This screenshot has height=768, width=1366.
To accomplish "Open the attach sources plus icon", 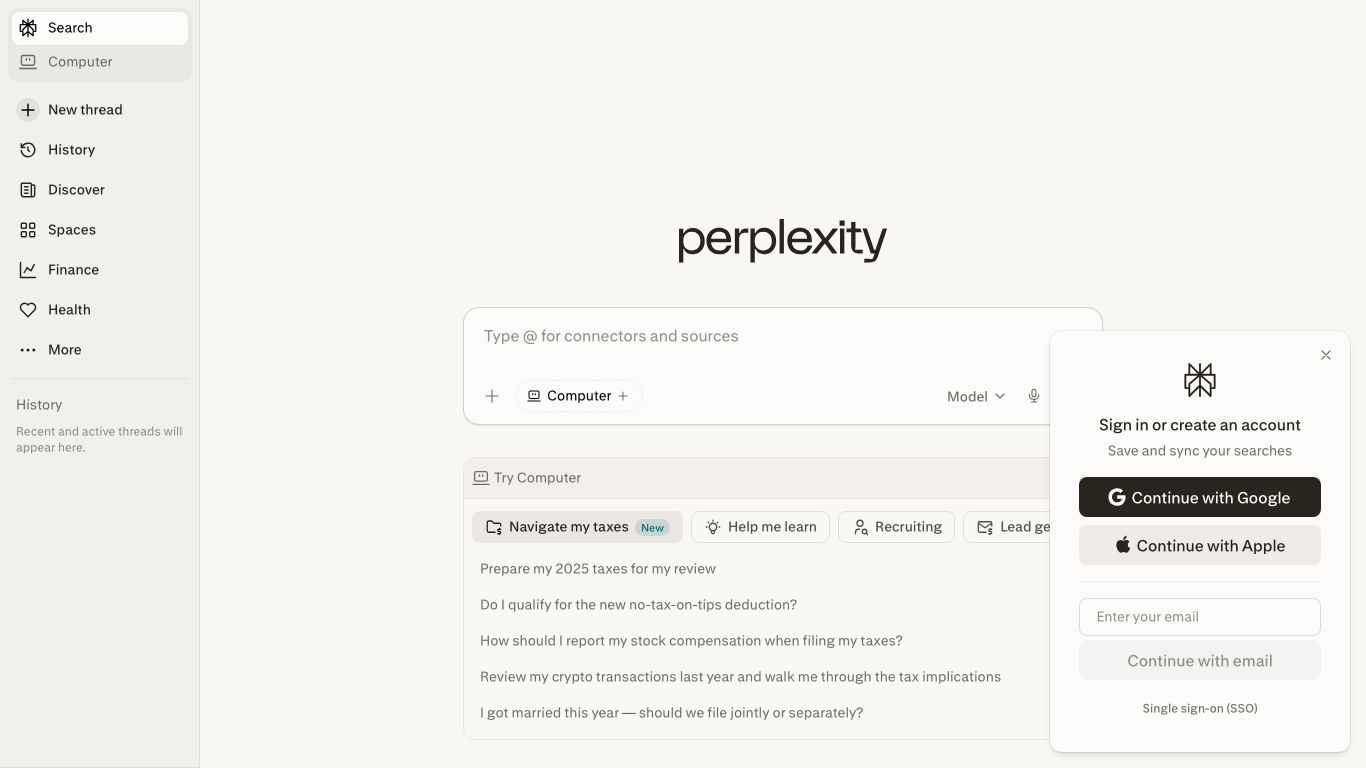I will 492,396.
